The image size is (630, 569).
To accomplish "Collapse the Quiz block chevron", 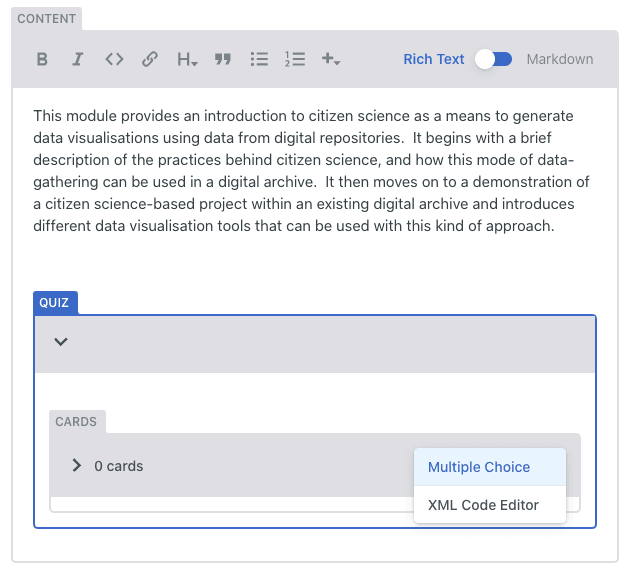I will click(61, 342).
